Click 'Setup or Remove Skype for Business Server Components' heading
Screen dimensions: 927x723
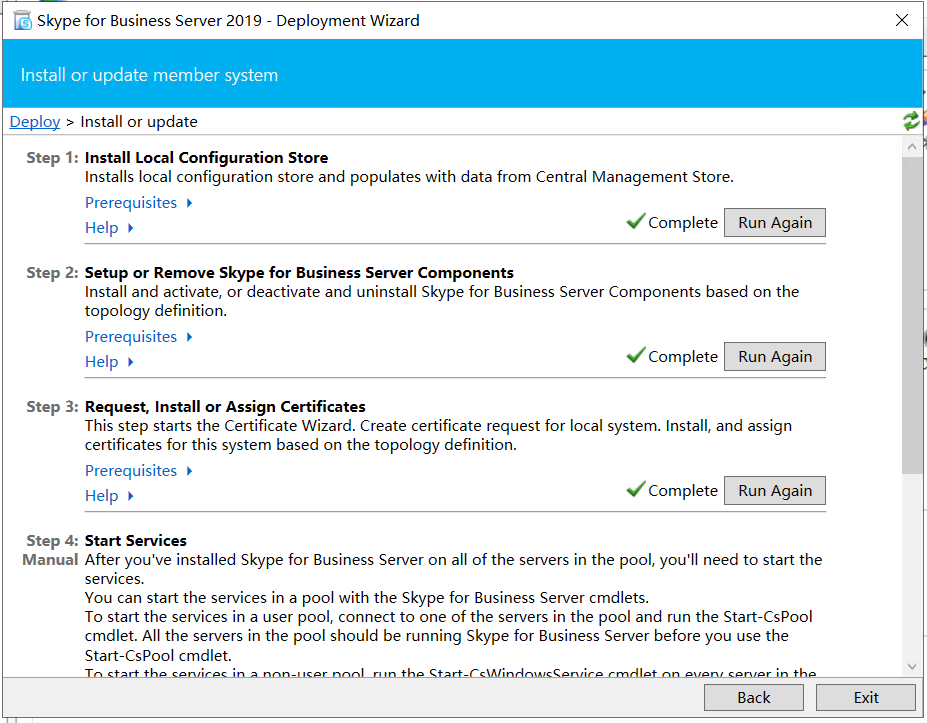pyautogui.click(x=299, y=273)
